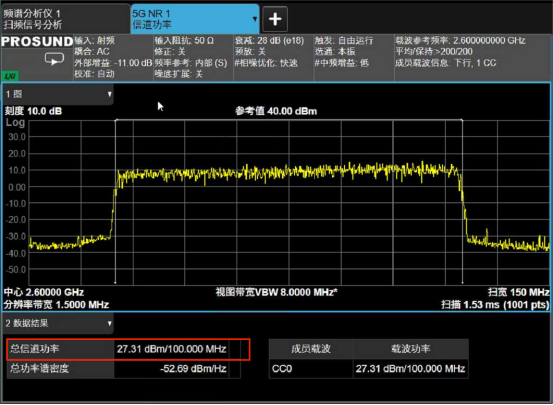Viewport: 553px width, 405px height.
Task: Click the green LXI status icon
Action: click(10, 76)
